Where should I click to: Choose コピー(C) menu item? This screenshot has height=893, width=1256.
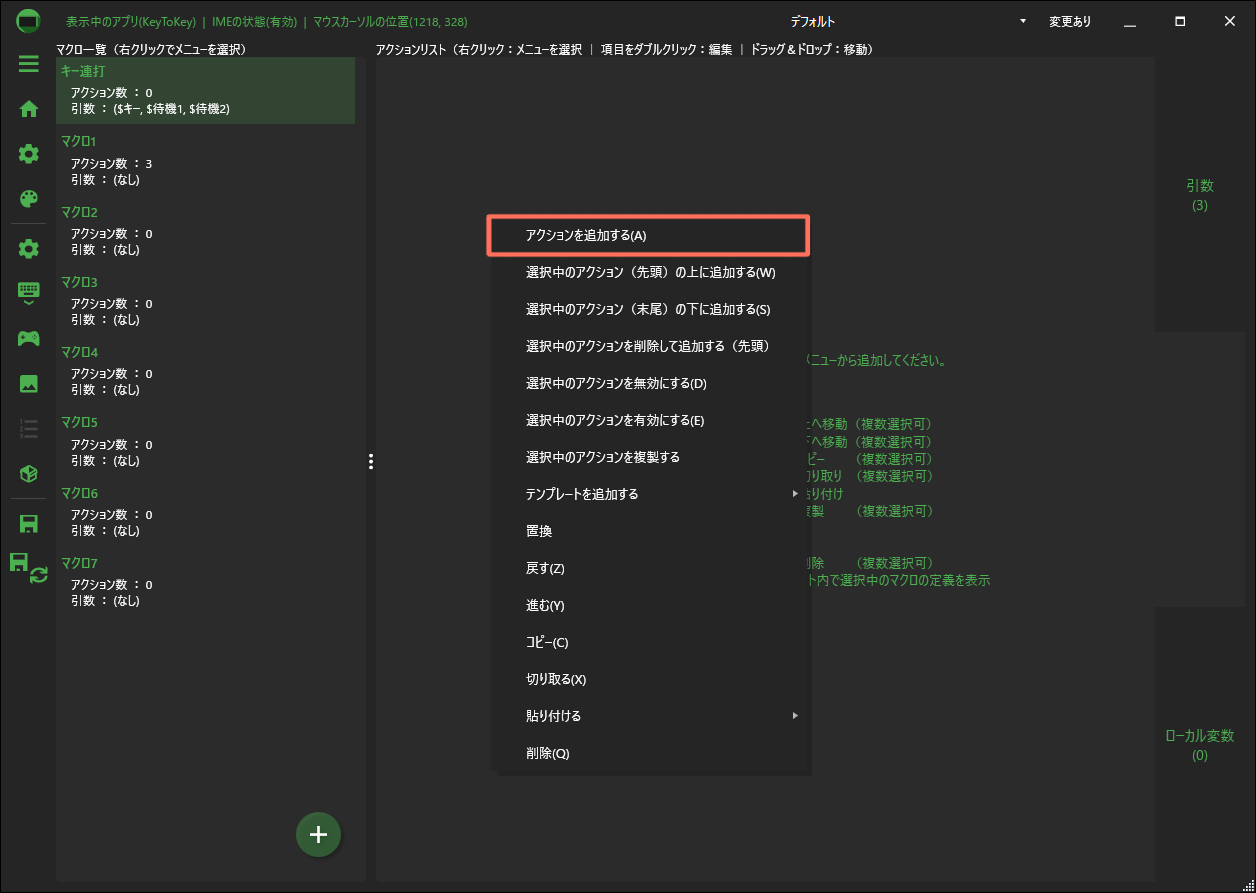(651, 642)
